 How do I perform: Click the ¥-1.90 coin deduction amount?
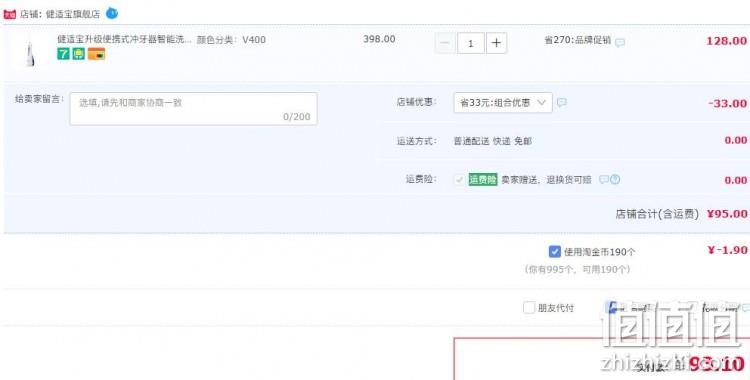(x=727, y=250)
